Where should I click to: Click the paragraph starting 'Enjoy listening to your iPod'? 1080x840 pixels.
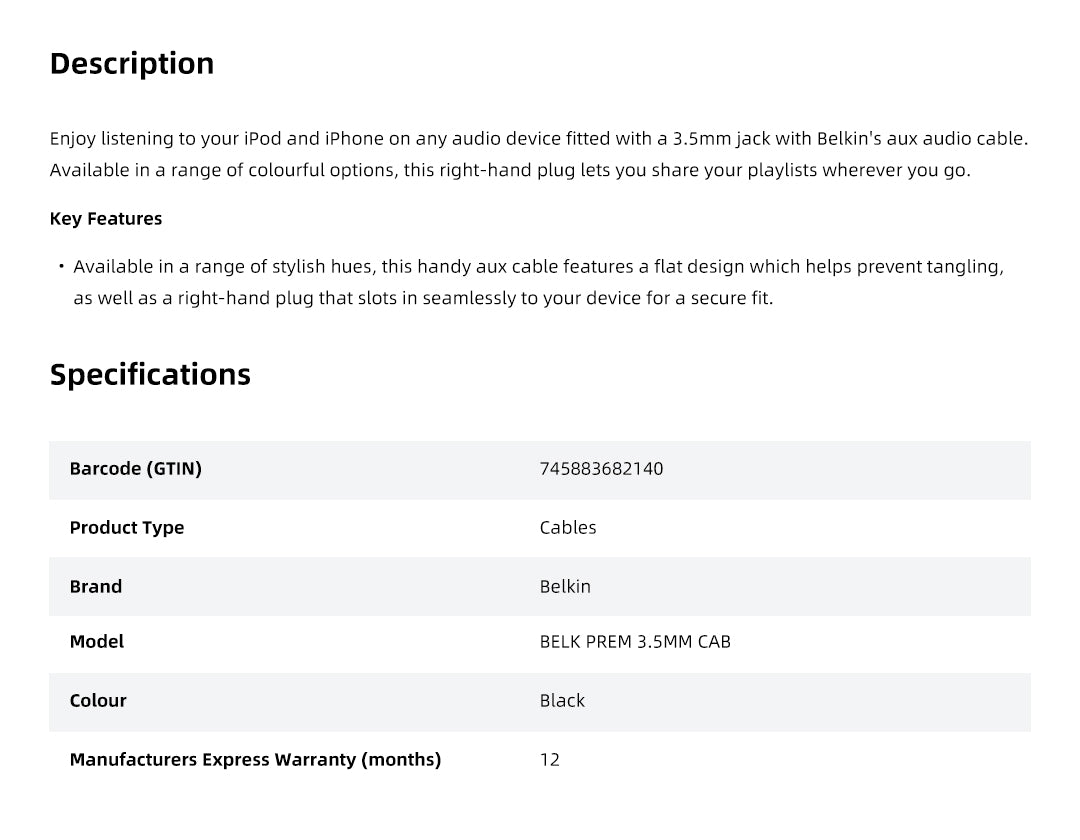pos(539,154)
